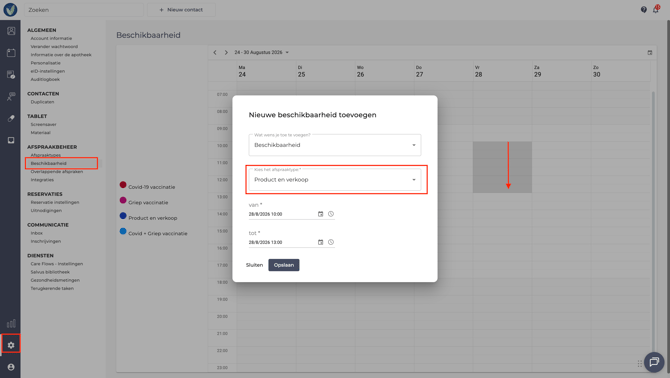
Task: Click the 'Covid-19 vaccinatie' legend label
Action: pos(152,187)
